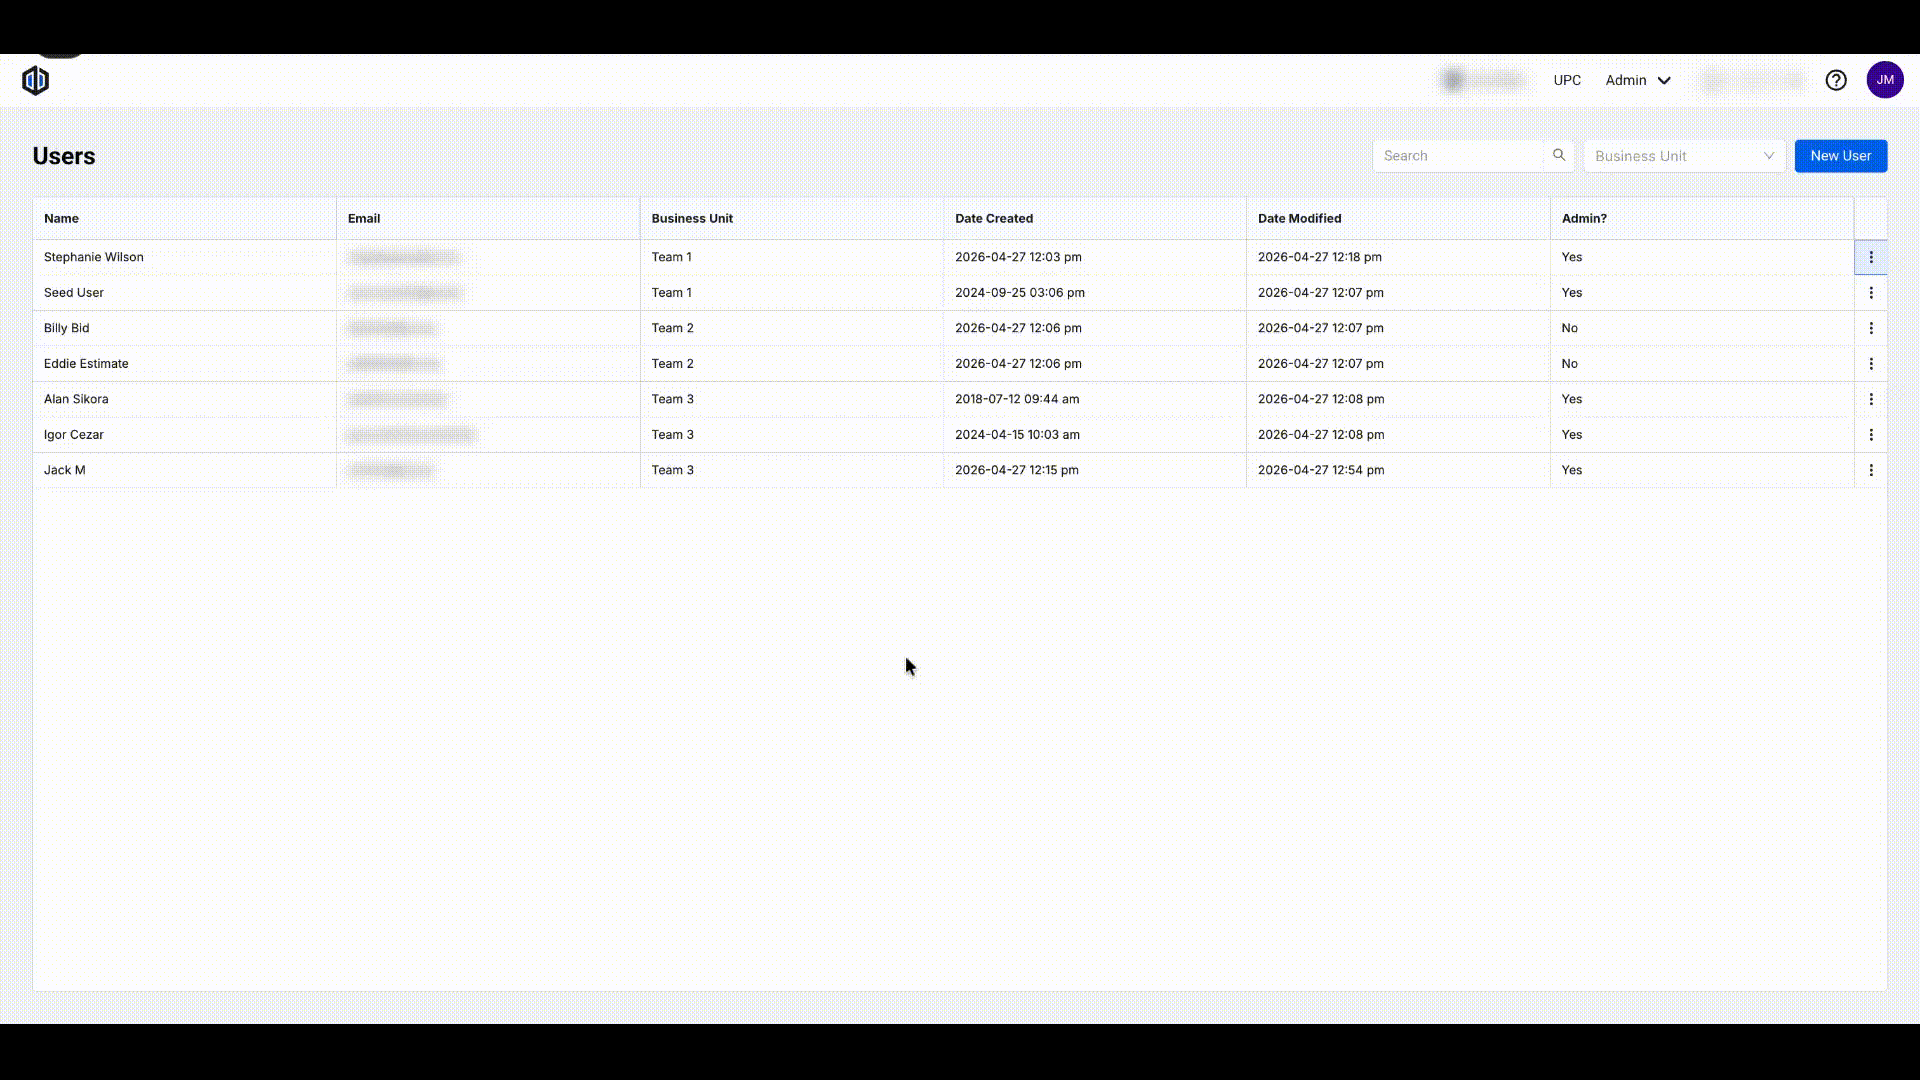Click the UPC menu item
Viewport: 1920px width, 1080px height.
[1567, 80]
